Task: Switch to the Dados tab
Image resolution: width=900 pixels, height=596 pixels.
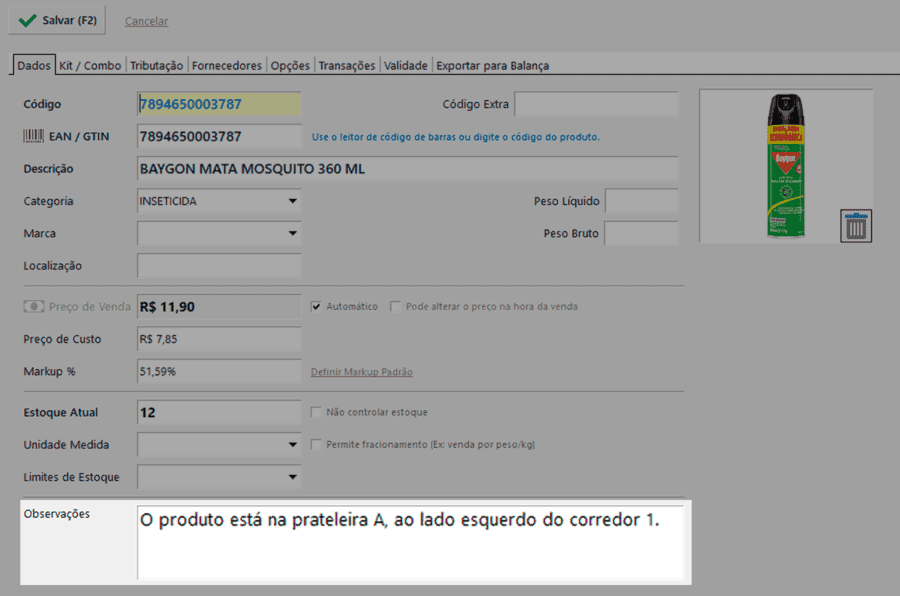Action: 33,65
